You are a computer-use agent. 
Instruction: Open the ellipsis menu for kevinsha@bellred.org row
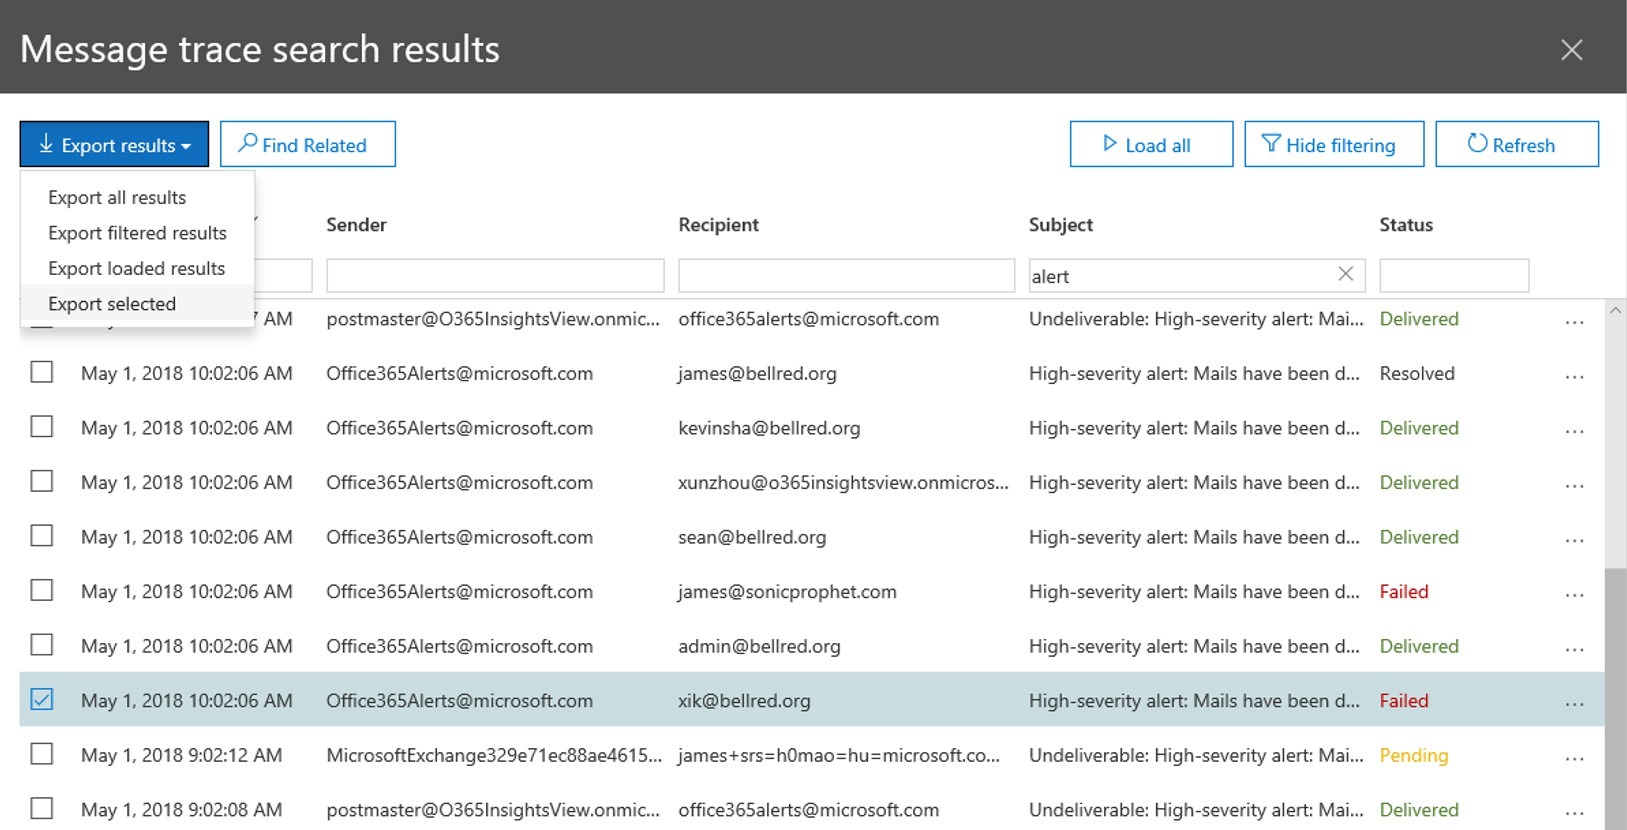coord(1574,430)
